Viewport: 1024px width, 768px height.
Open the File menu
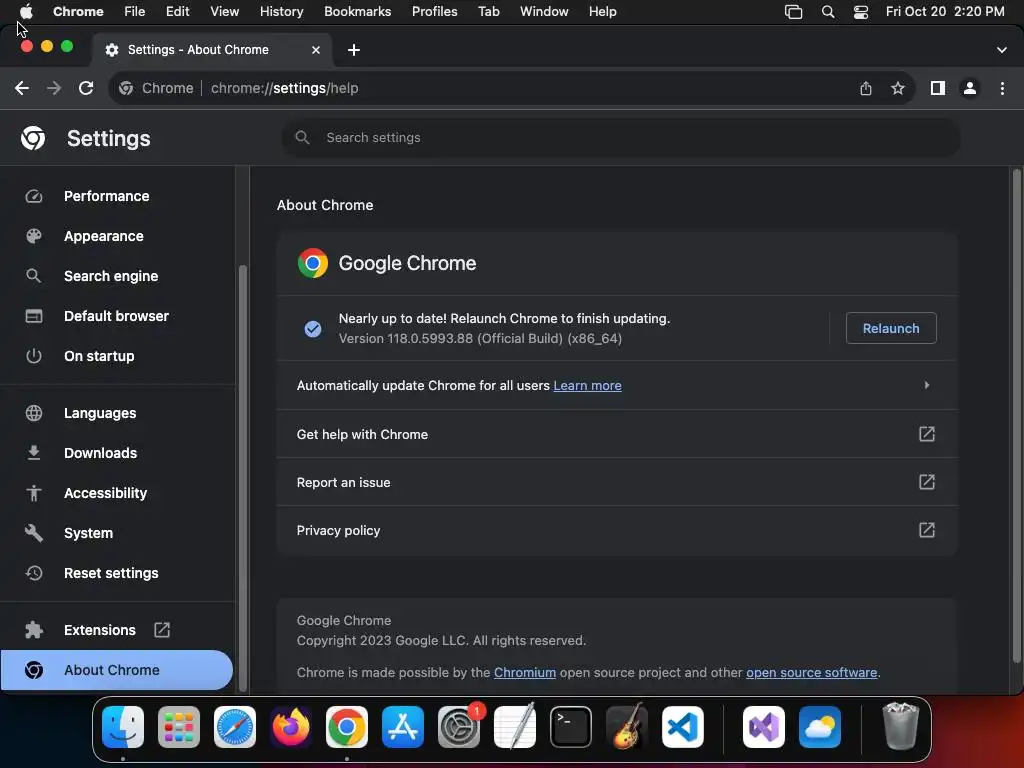[x=135, y=12]
